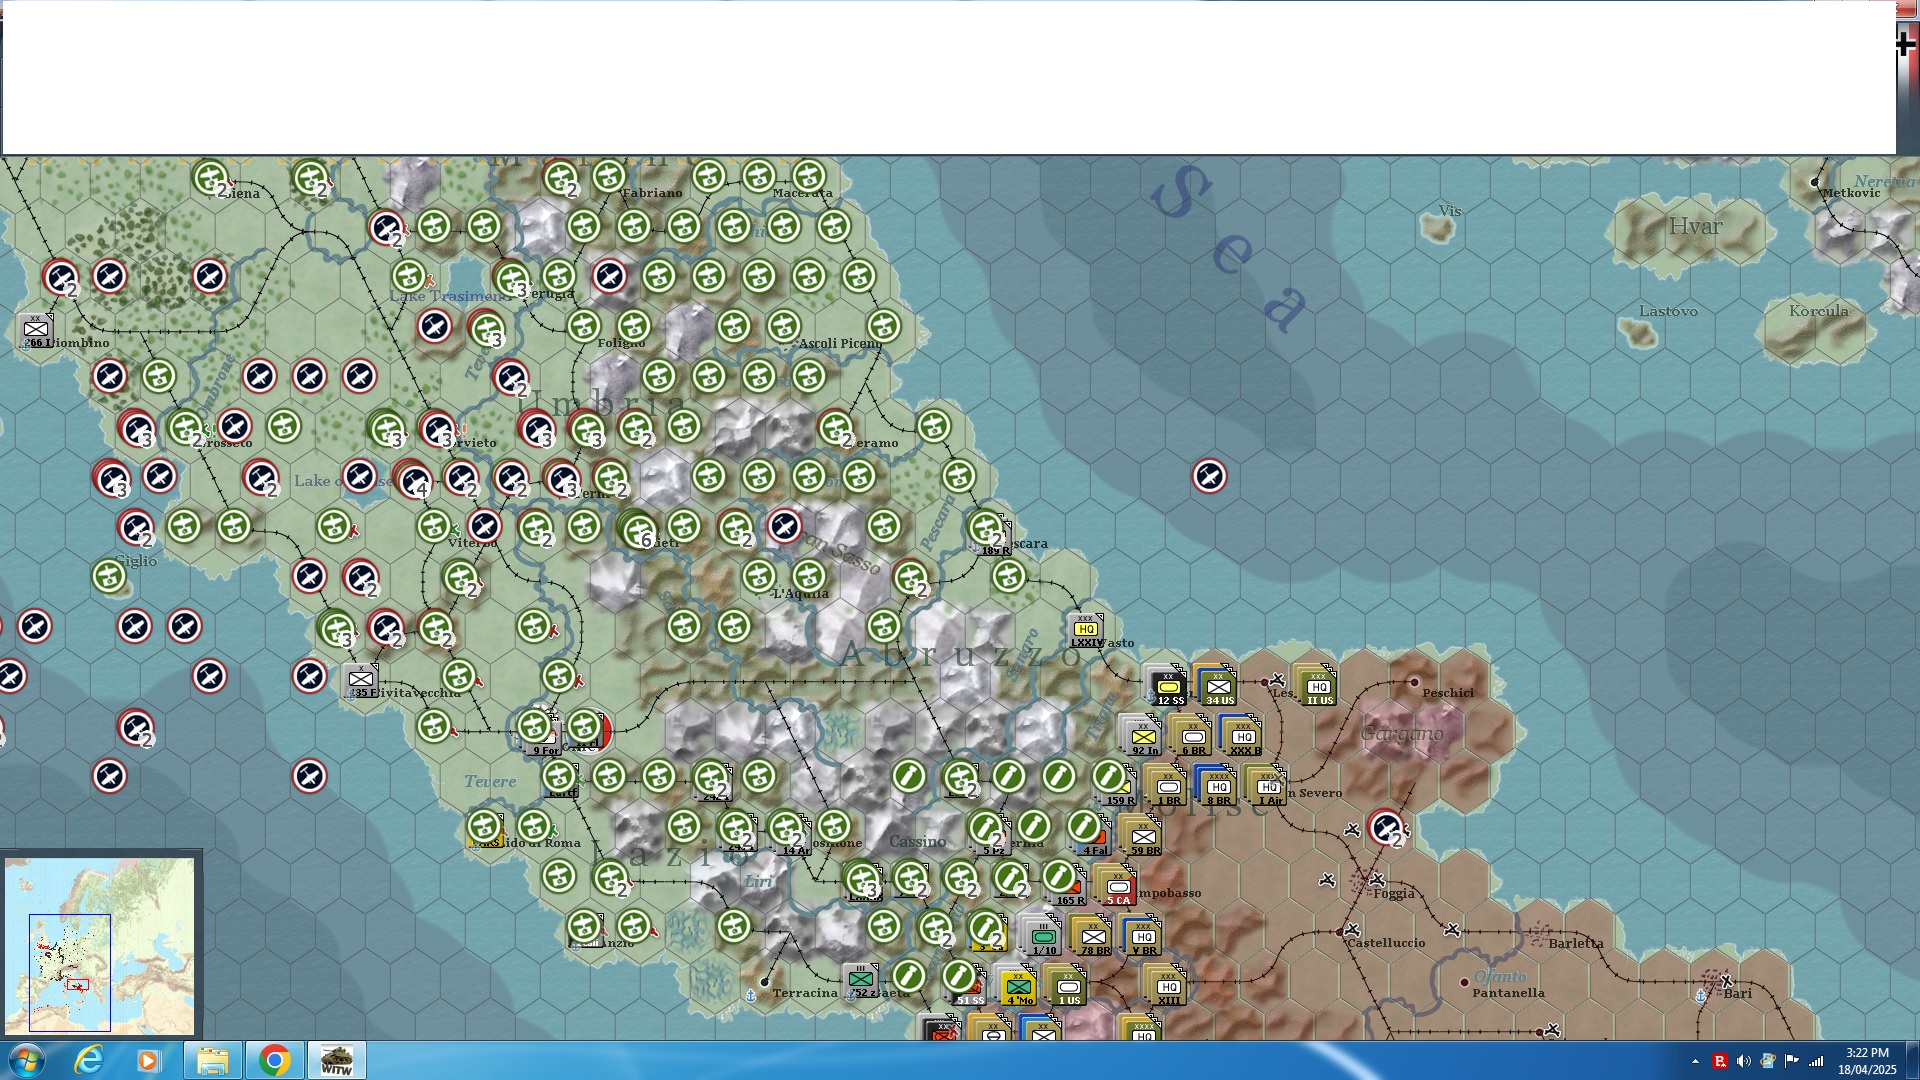Open Google Chrome from the taskbar
Viewport: 1920px width, 1080px height.
click(274, 1060)
